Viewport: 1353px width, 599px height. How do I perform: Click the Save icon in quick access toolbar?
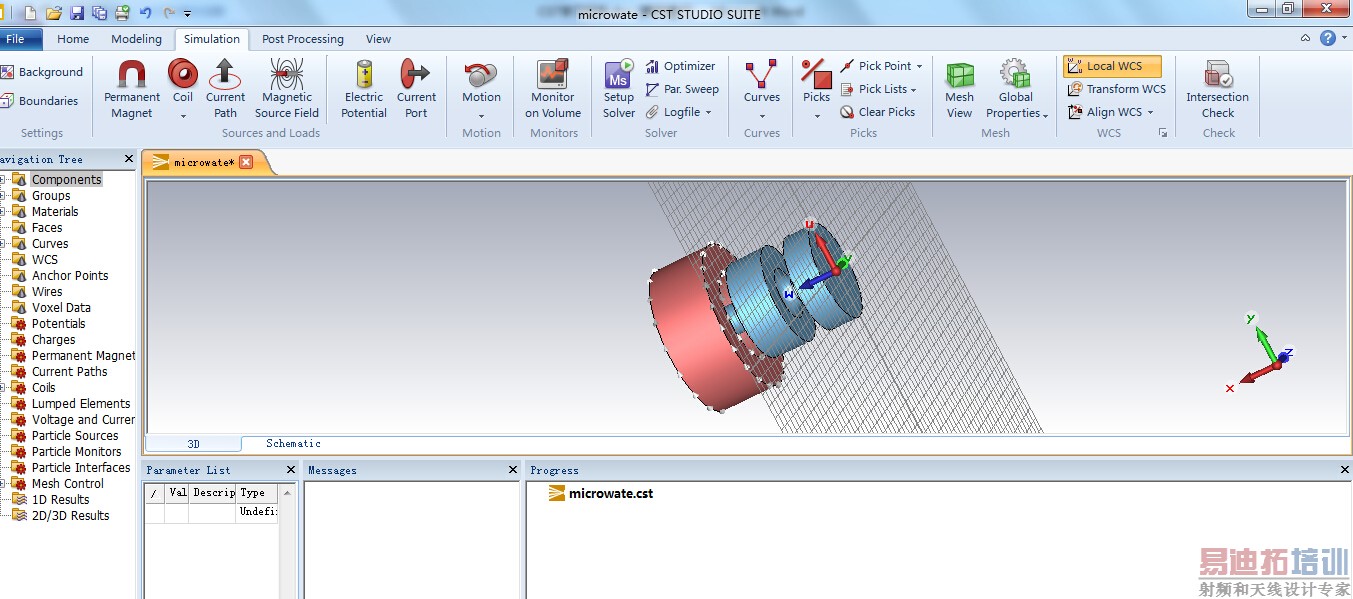[77, 13]
